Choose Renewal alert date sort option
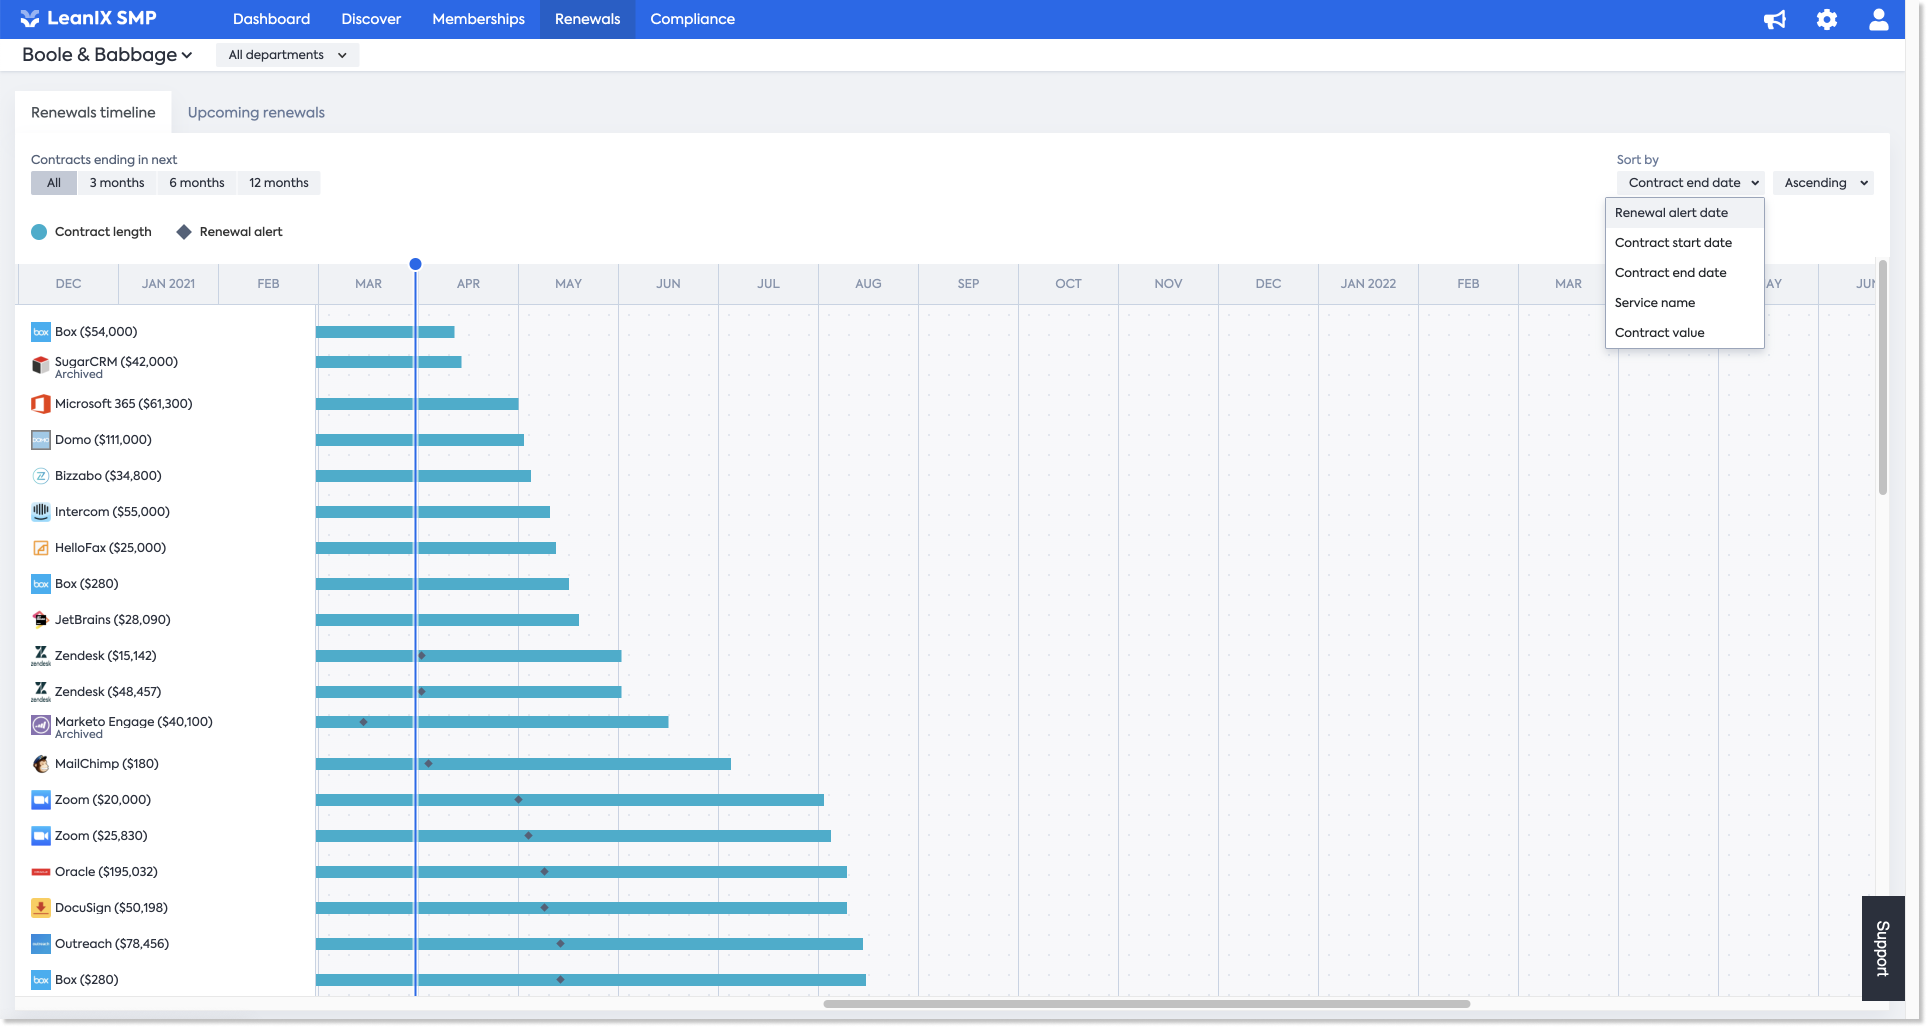Screen dimensions: 1927x1027 [1684, 213]
